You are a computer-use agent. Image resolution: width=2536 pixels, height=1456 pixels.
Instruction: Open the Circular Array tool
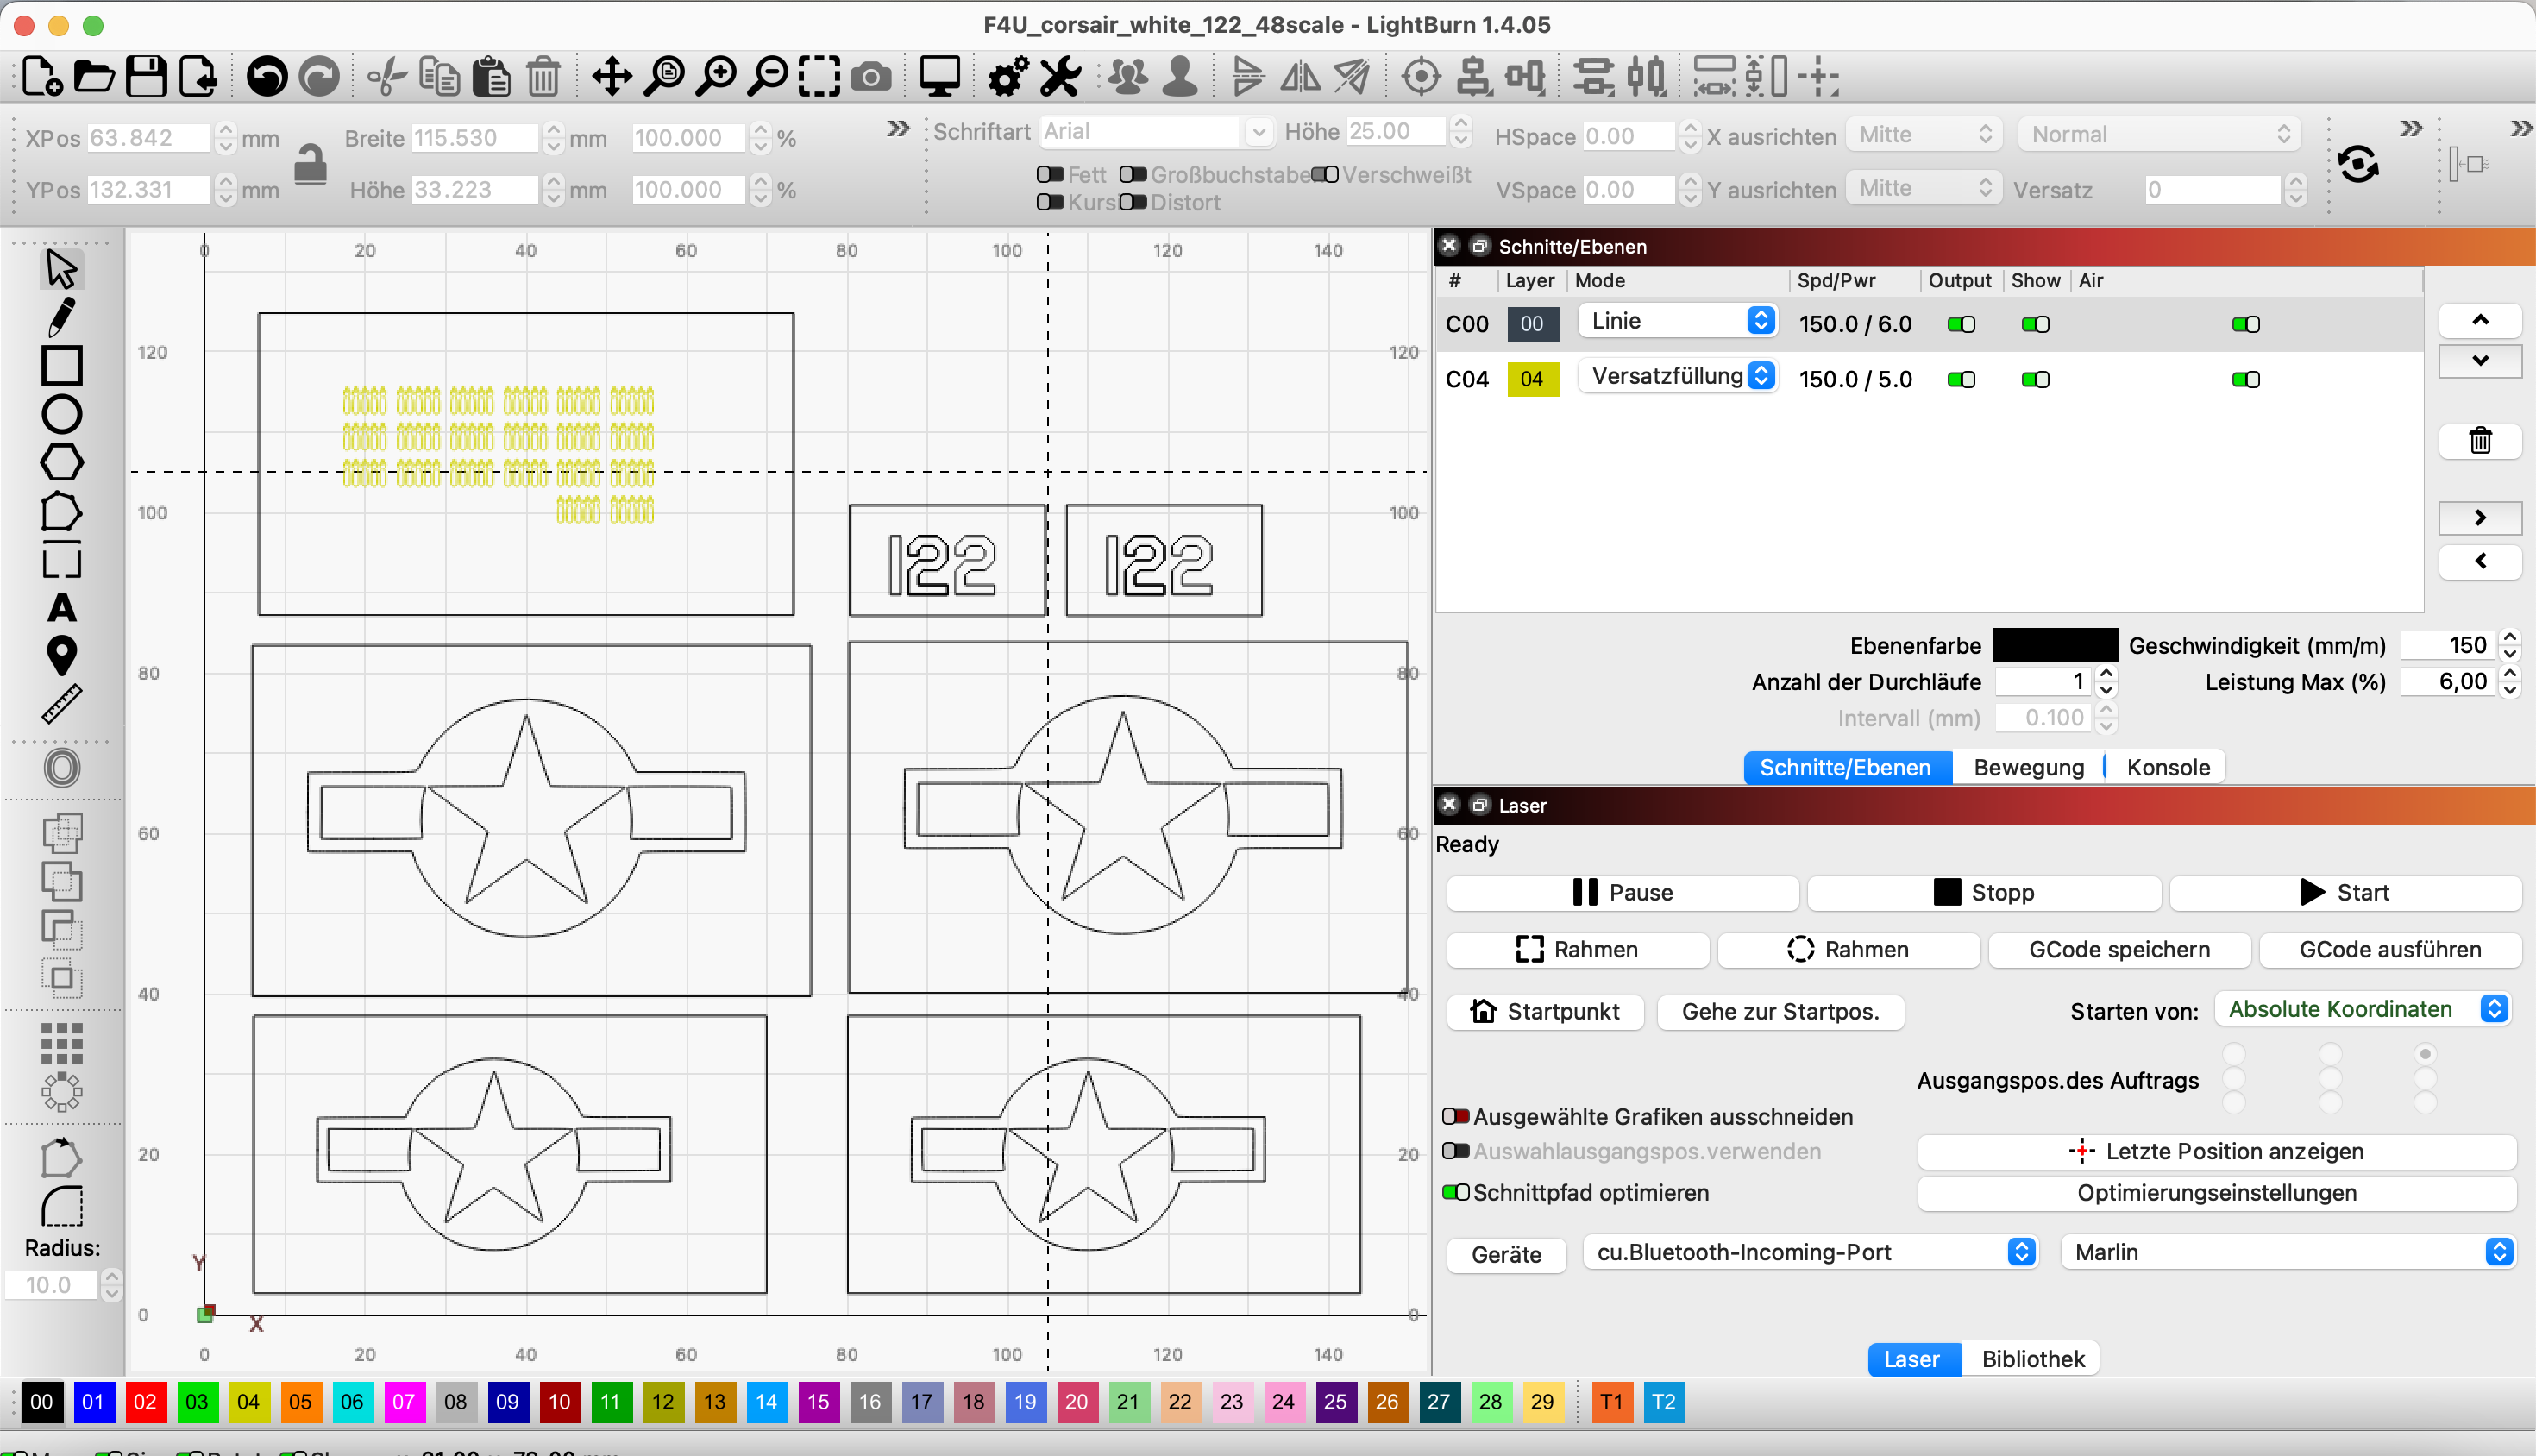point(61,1092)
